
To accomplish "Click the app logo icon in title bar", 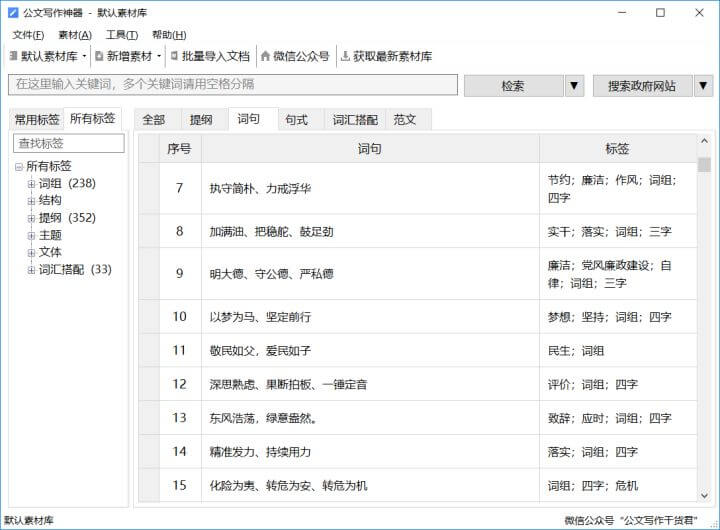I will 13,12.
